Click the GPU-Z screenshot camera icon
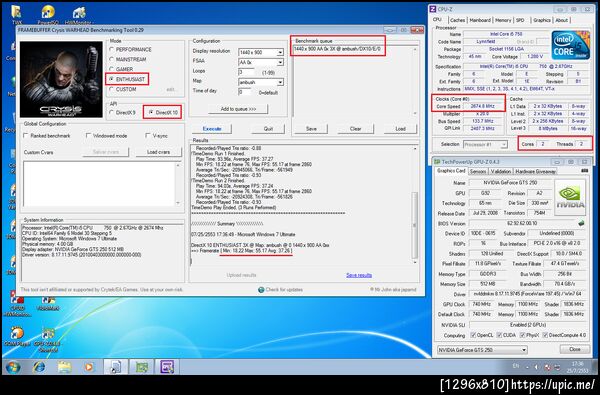 (x=584, y=171)
